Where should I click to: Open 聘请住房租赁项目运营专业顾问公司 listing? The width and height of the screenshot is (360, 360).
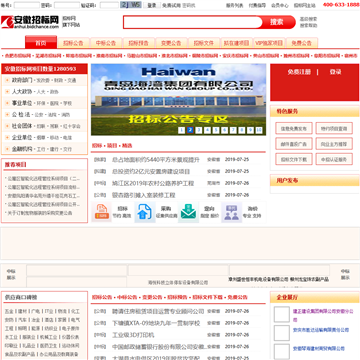tap(158, 311)
